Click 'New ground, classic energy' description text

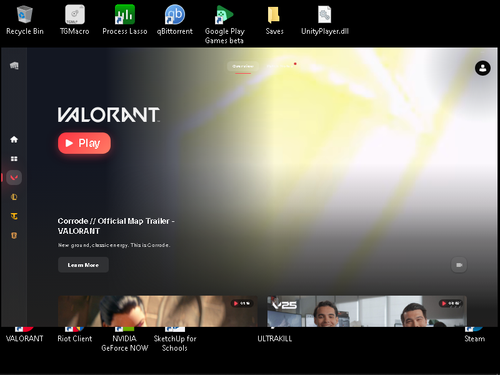point(114,245)
